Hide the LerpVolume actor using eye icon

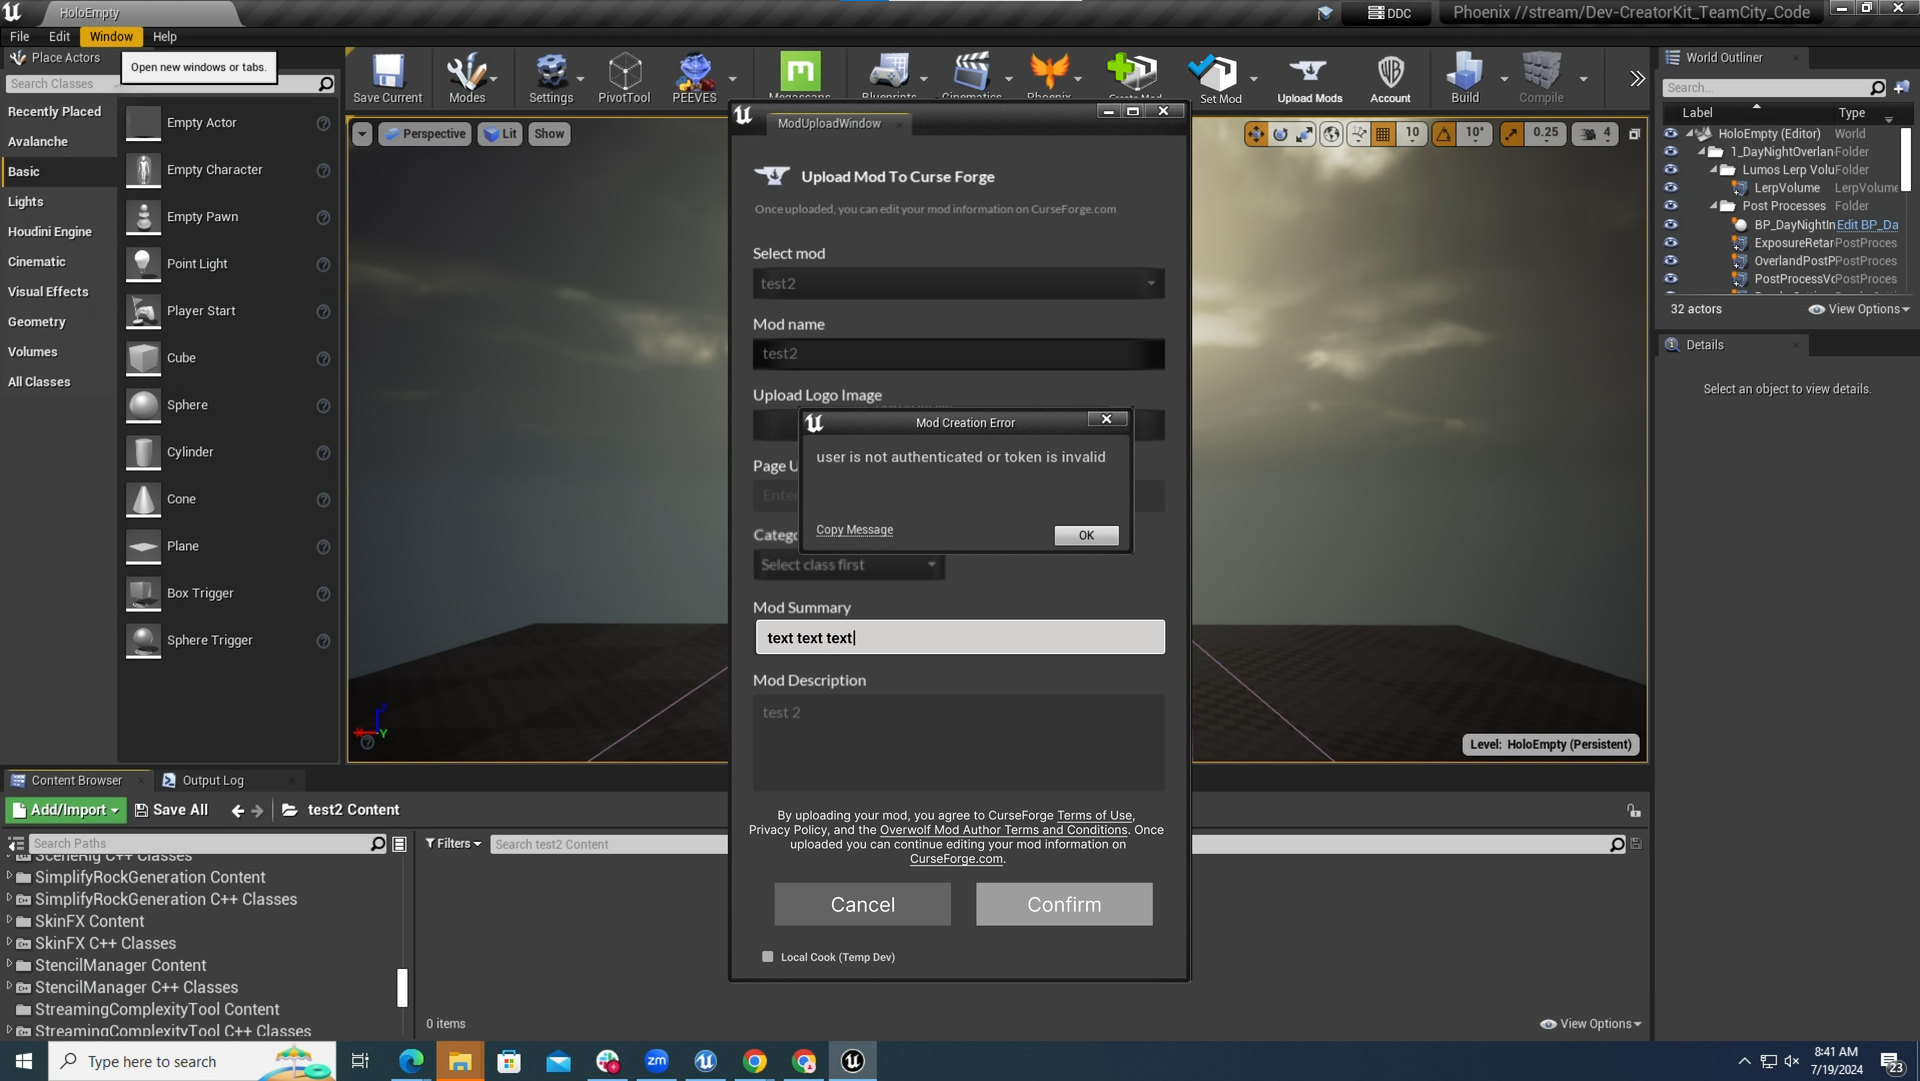tap(1670, 187)
